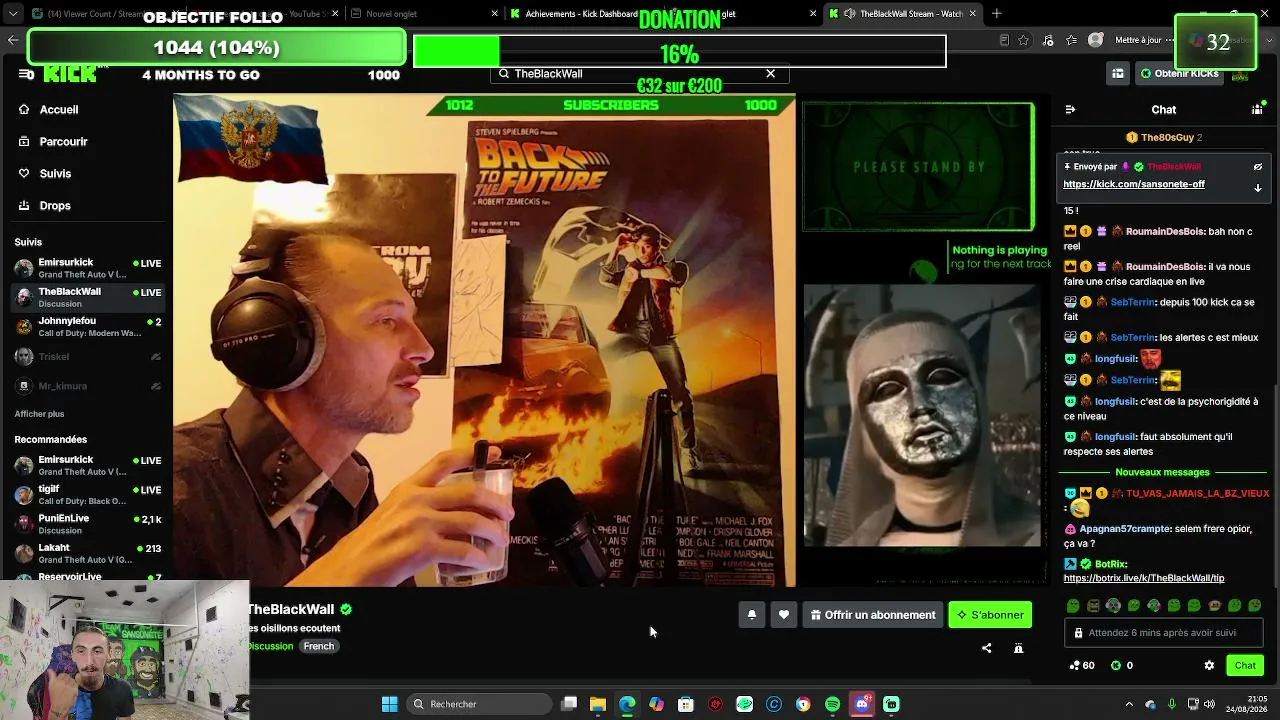The width and height of the screenshot is (1280, 720).
Task: Open Emirsurkick under Recommandées
Action: [x=88, y=465]
